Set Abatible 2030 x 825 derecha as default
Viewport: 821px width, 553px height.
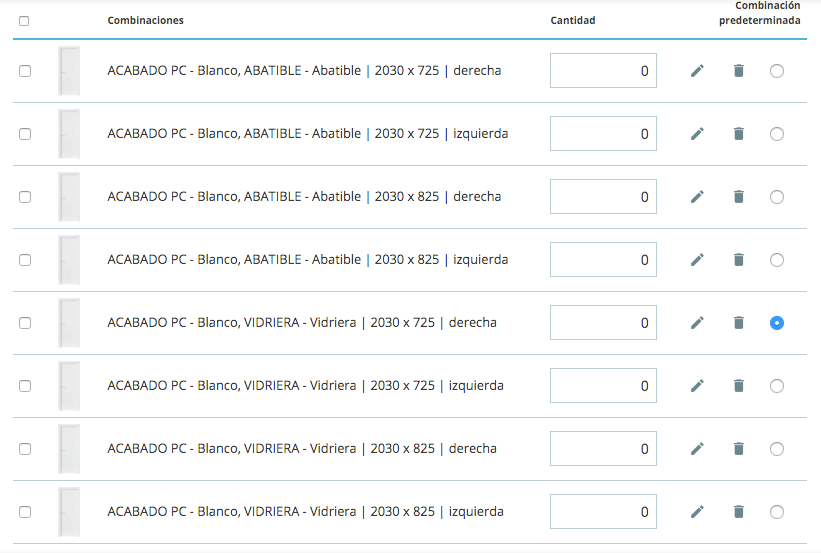(777, 197)
